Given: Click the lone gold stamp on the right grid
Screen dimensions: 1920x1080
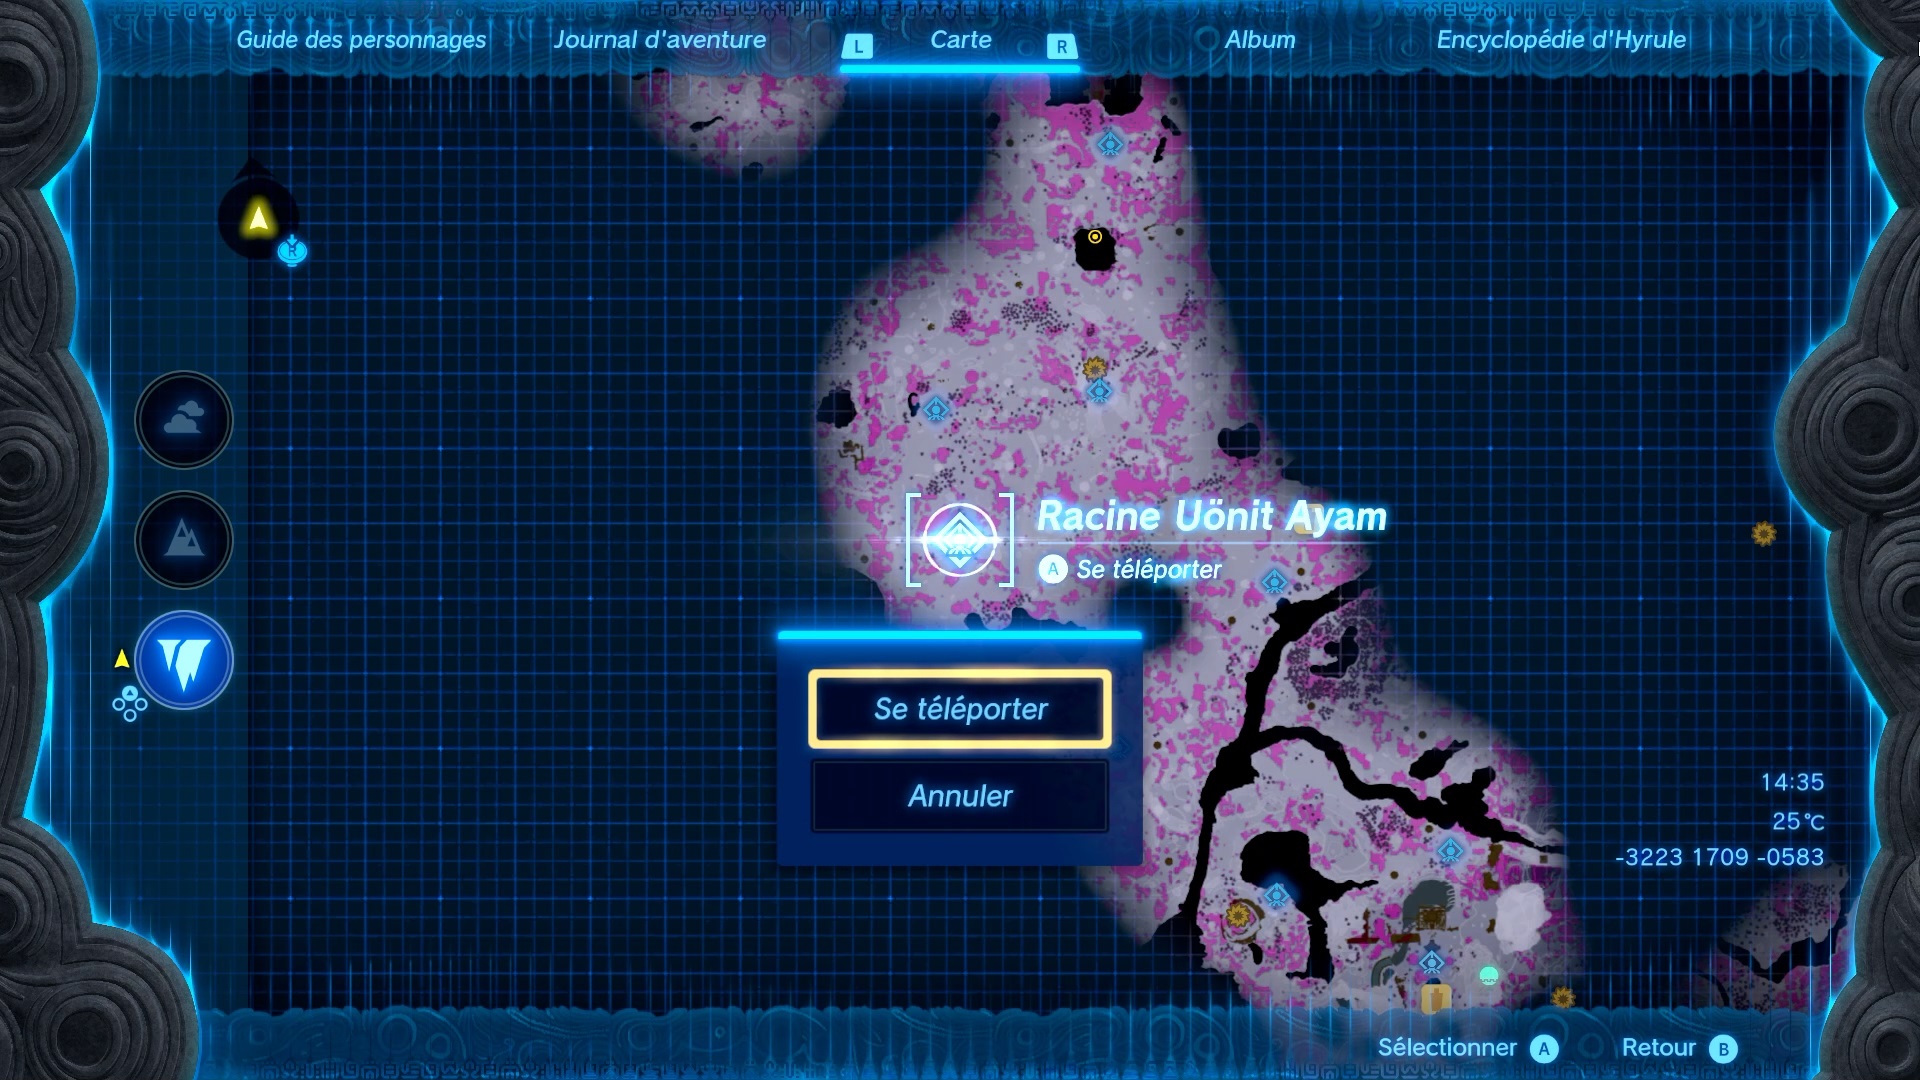Looking at the screenshot, I should pyautogui.click(x=1763, y=533).
